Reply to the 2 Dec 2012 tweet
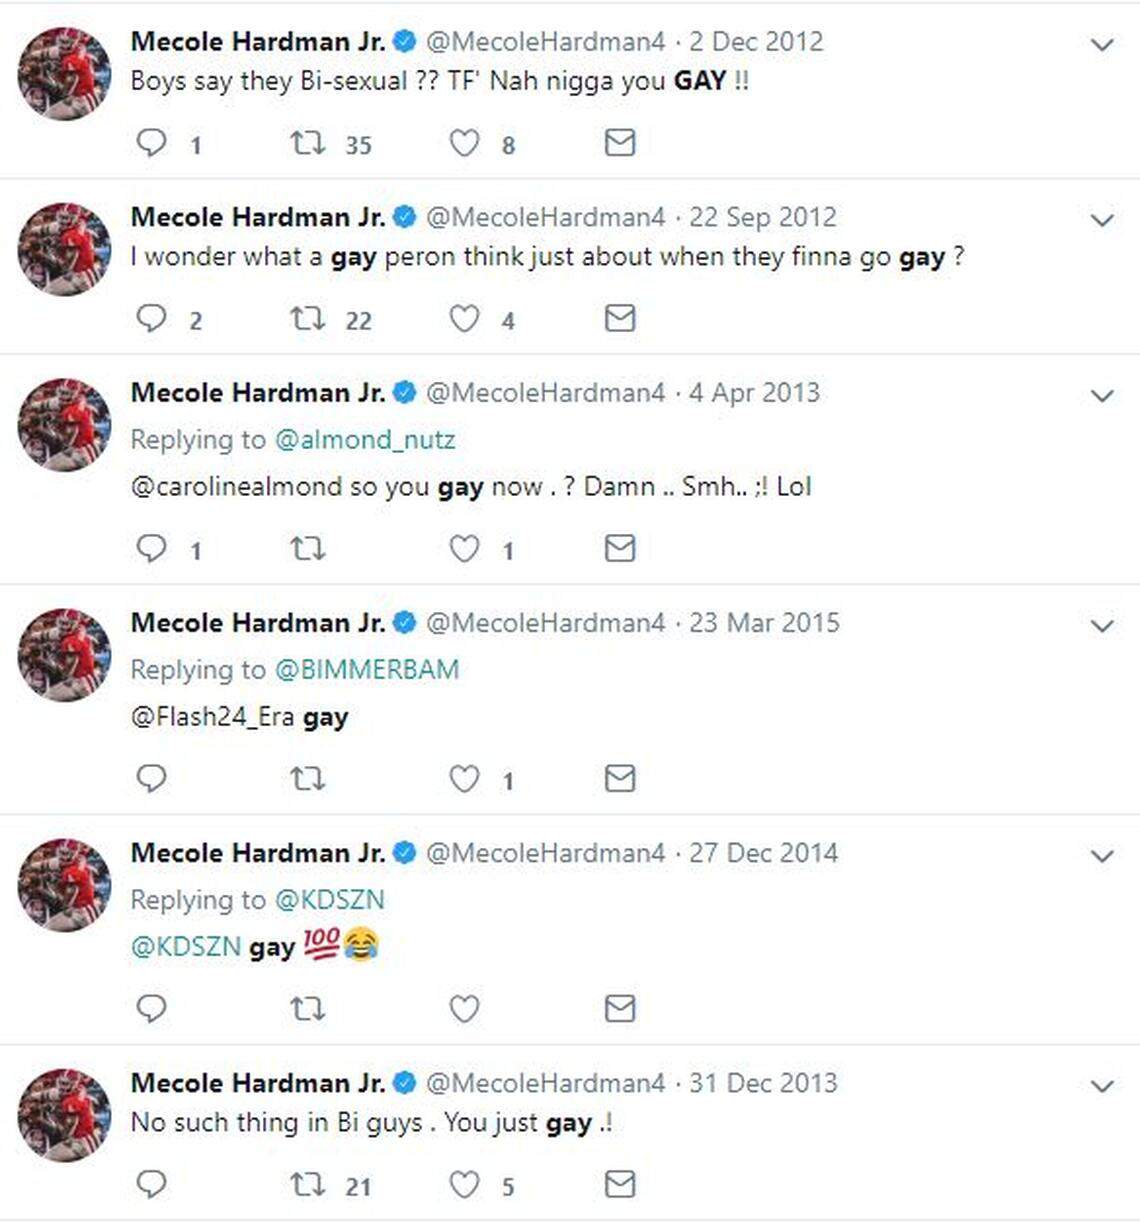 pyautogui.click(x=151, y=143)
